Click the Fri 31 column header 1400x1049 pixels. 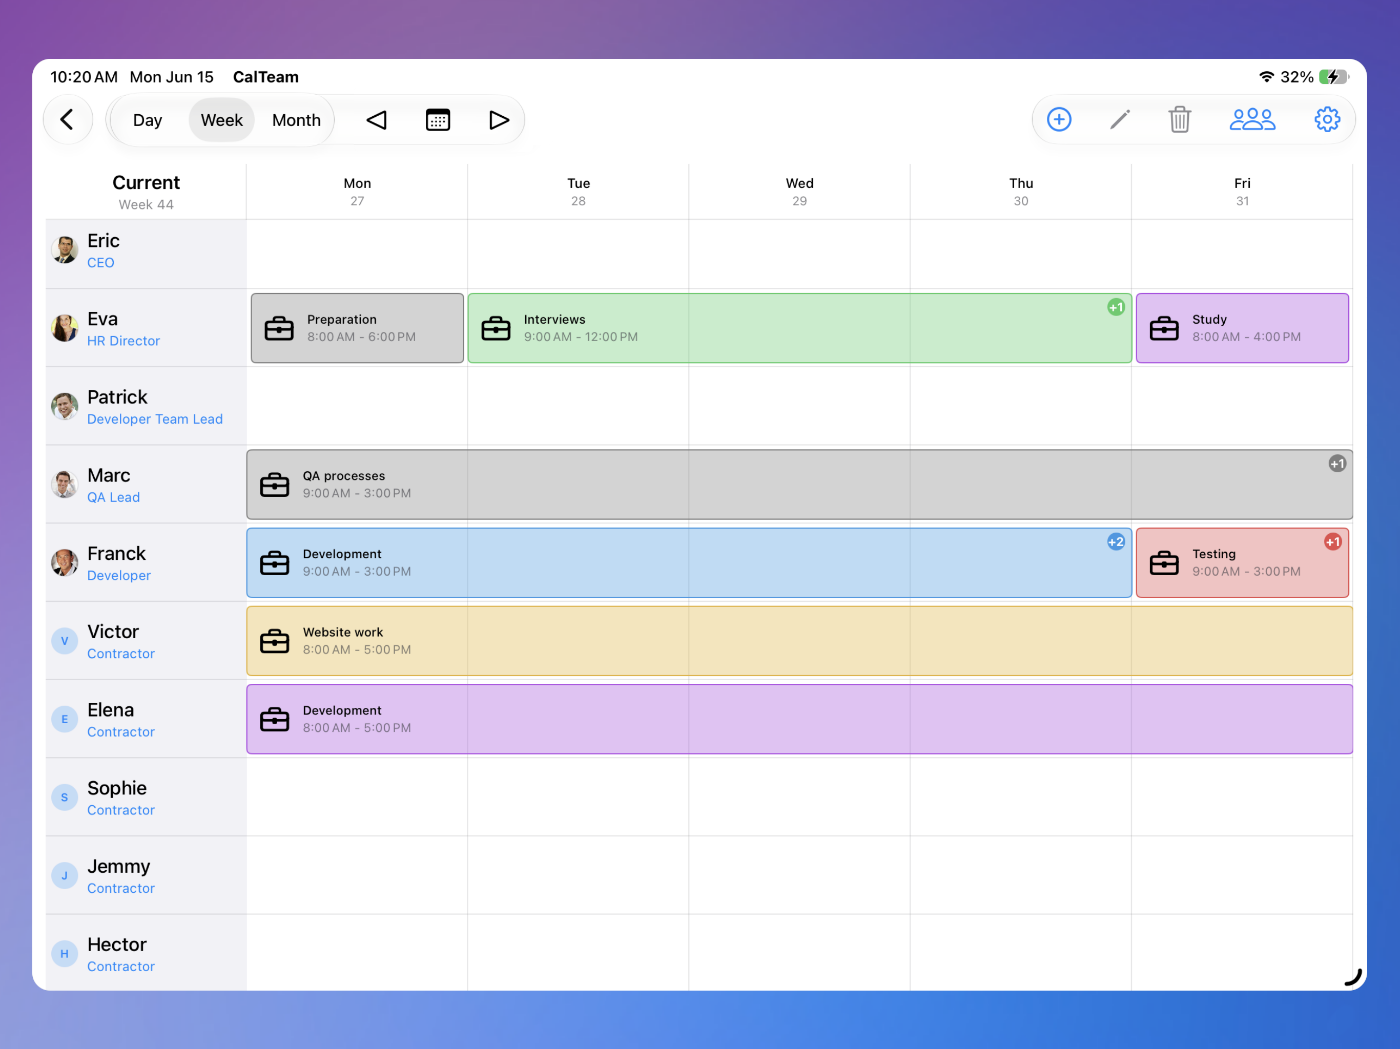pos(1242,191)
